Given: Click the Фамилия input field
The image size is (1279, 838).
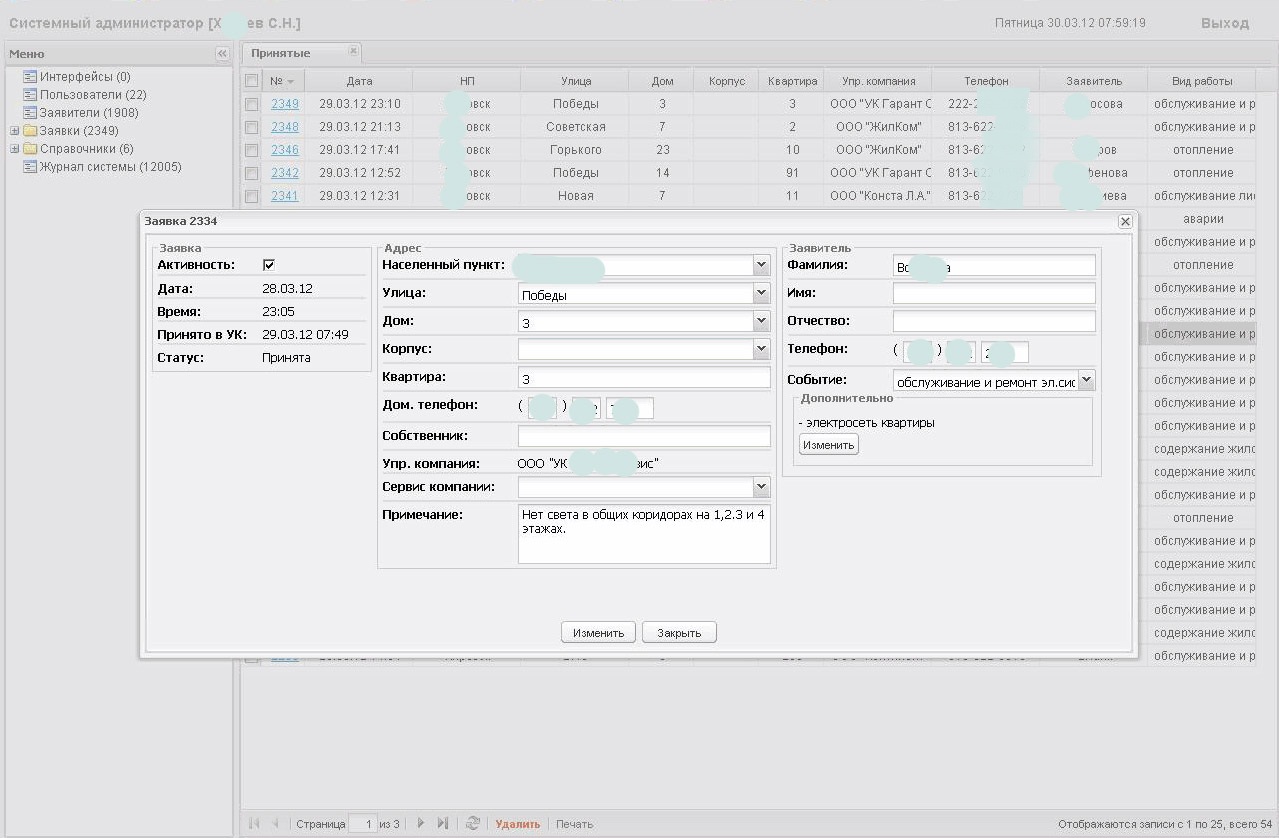Looking at the screenshot, I should tap(994, 265).
